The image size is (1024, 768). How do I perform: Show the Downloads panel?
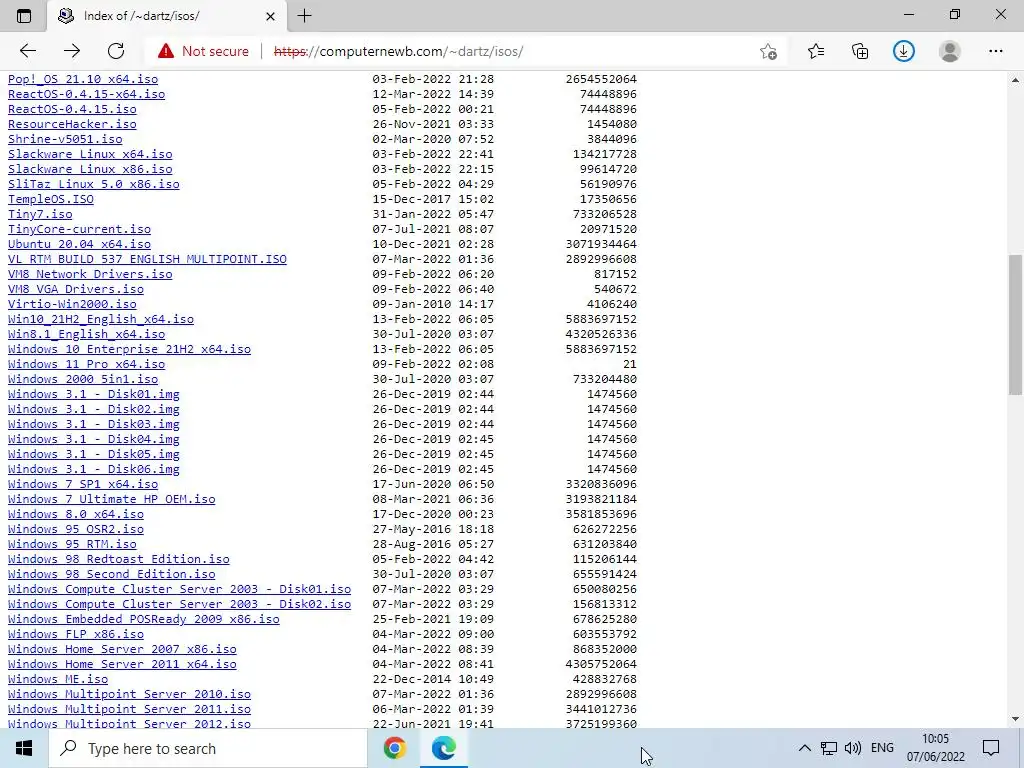click(x=904, y=51)
